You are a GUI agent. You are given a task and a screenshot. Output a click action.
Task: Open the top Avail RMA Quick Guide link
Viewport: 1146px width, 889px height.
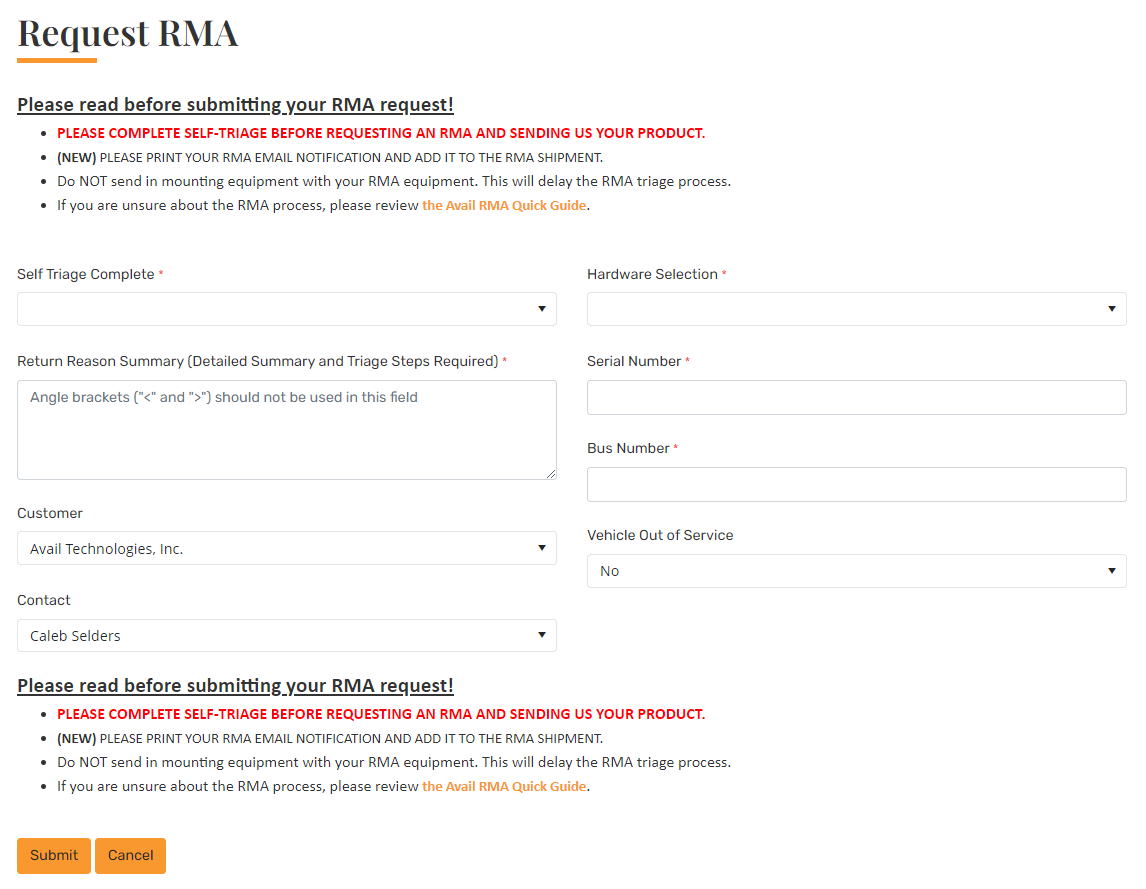[504, 205]
